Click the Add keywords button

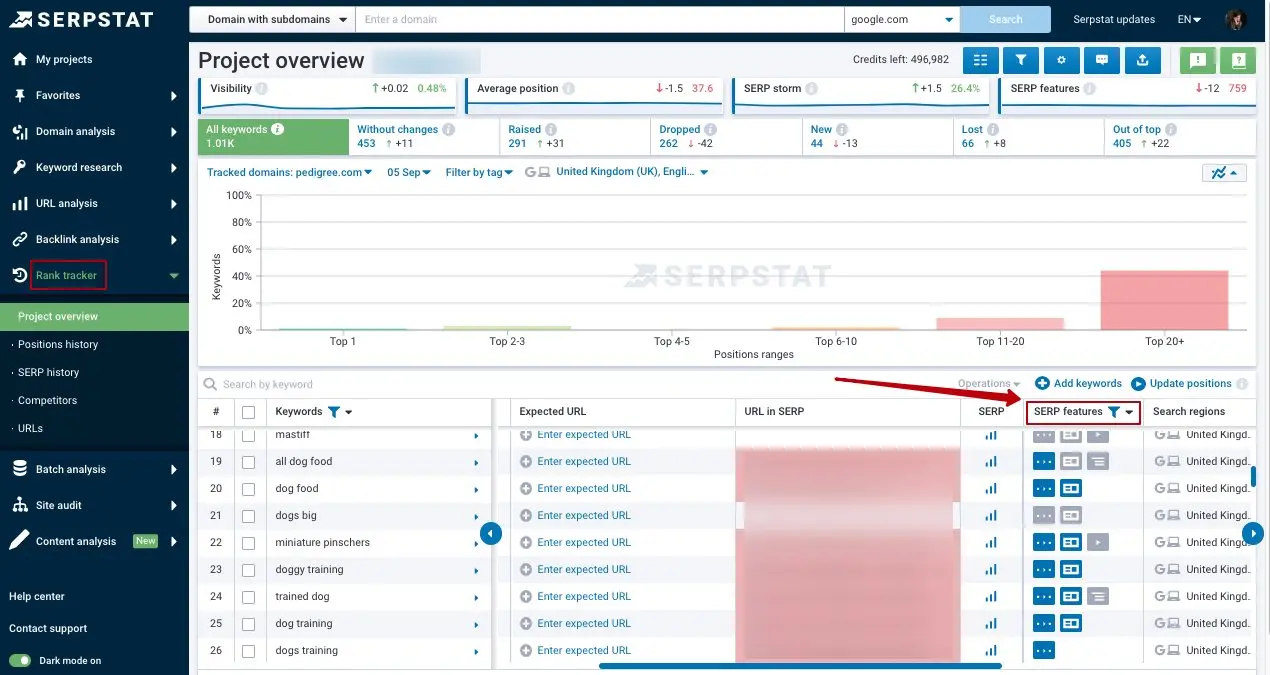[1078, 384]
